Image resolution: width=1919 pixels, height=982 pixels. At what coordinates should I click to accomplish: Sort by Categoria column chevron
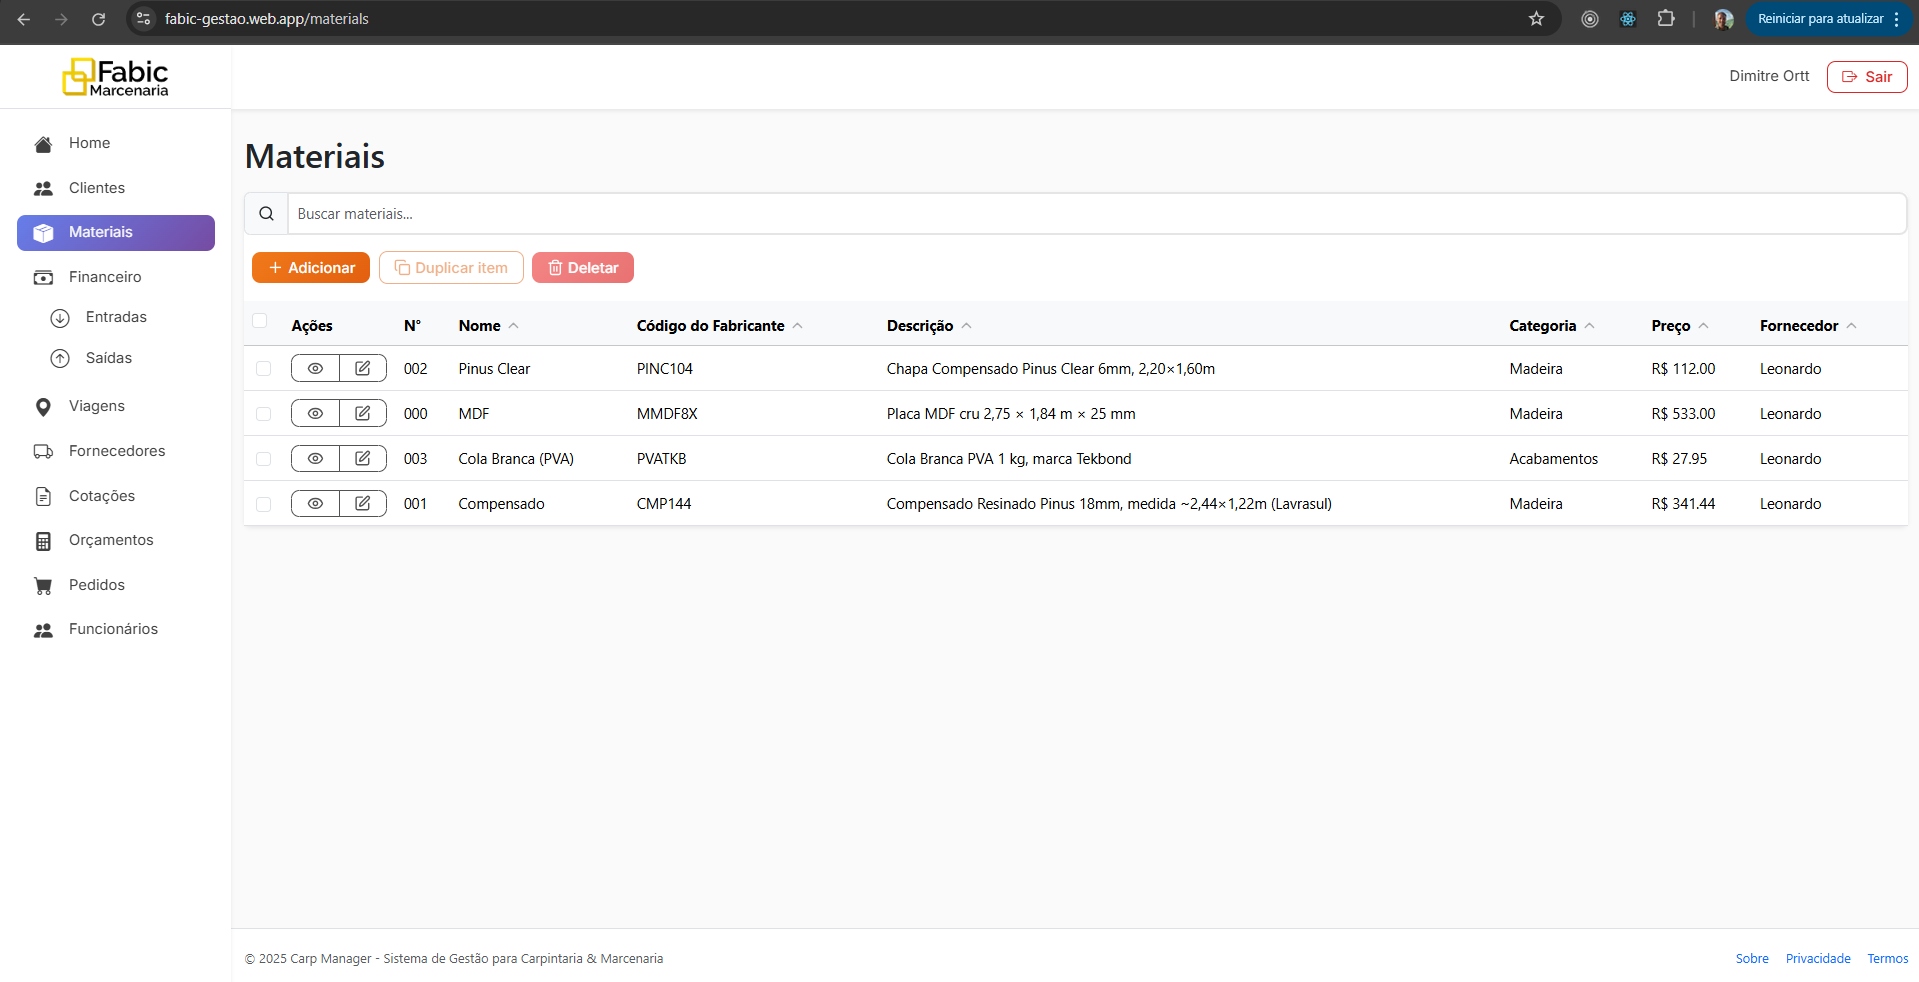1590,326
